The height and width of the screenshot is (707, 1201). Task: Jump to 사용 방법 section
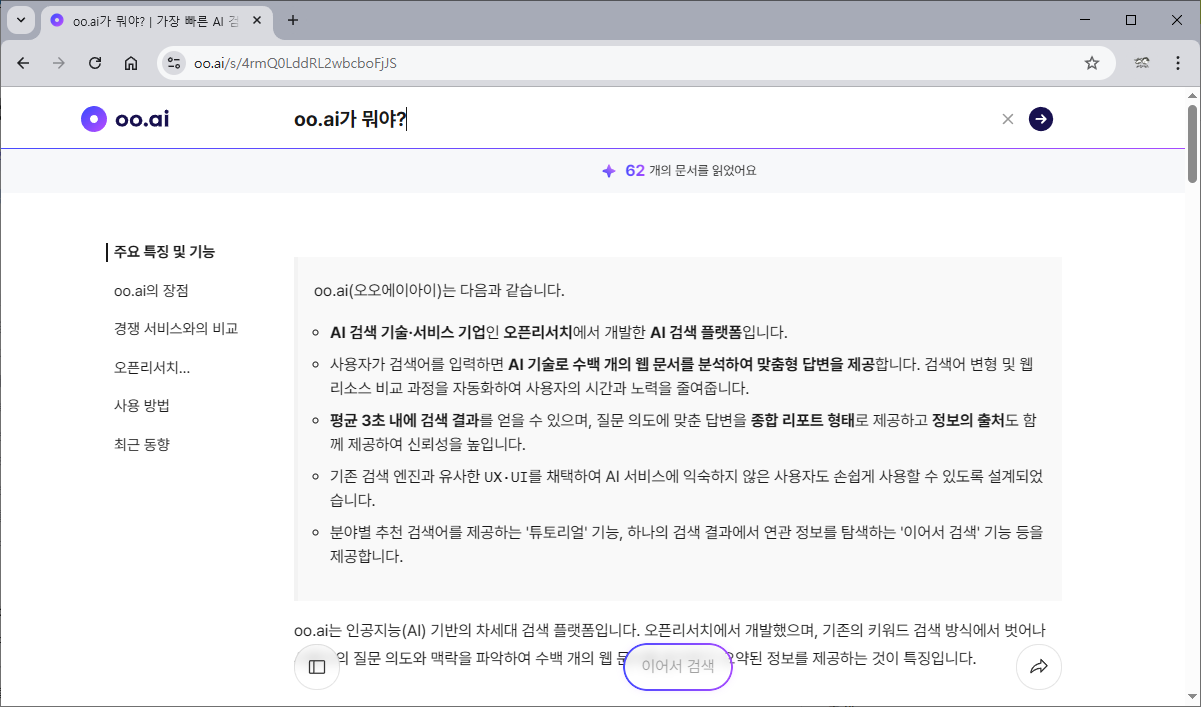click(x=142, y=406)
